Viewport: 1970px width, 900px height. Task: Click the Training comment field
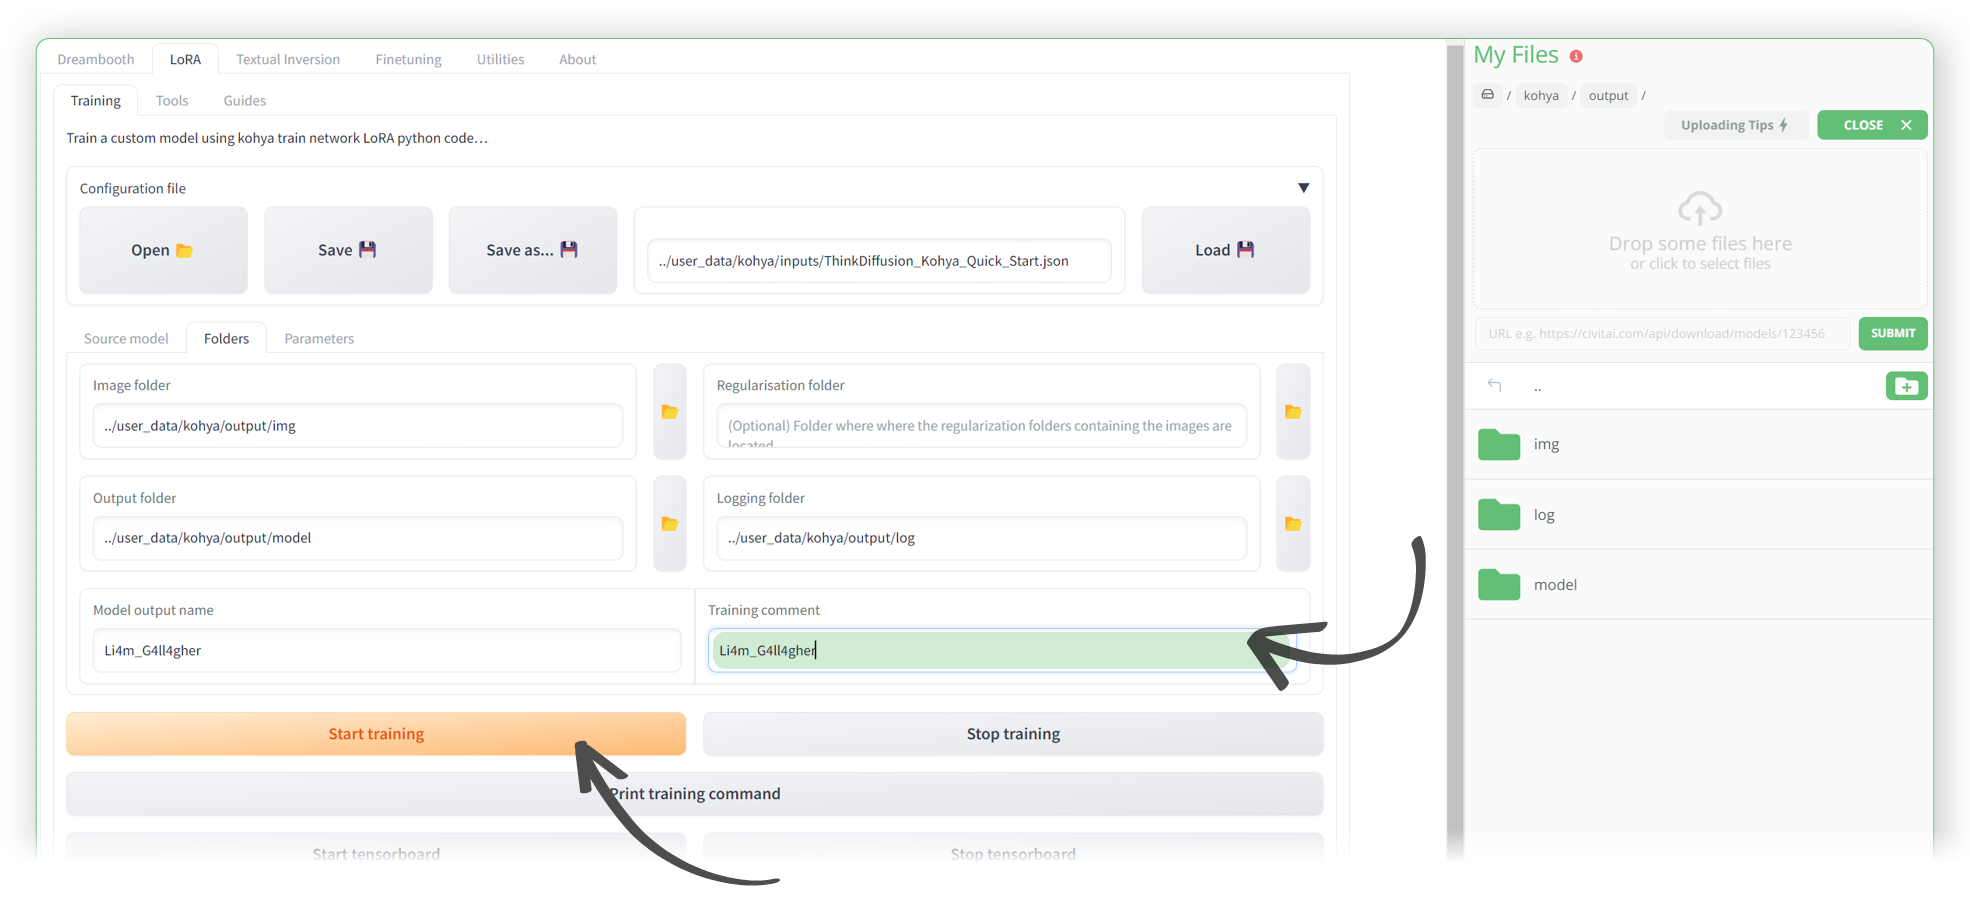1001,650
